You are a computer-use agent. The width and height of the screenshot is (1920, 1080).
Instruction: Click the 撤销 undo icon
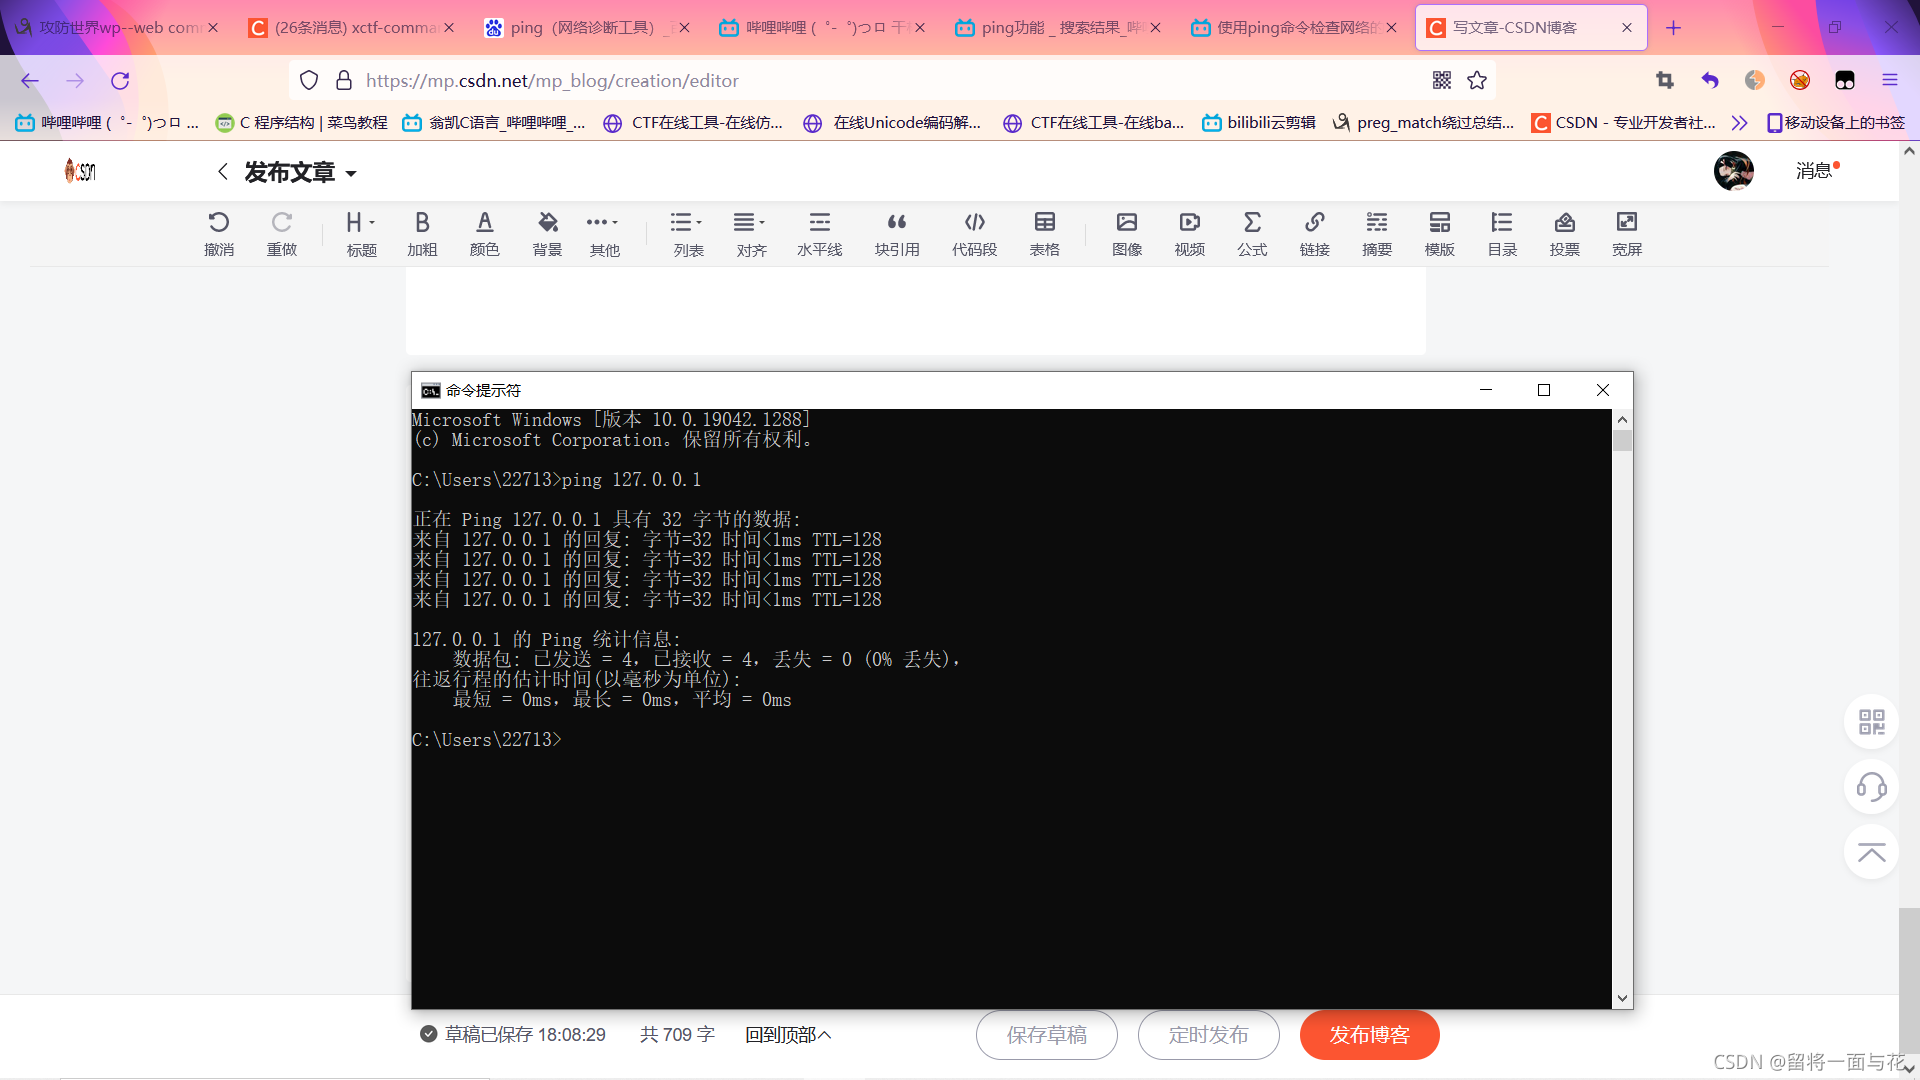pos(219,233)
